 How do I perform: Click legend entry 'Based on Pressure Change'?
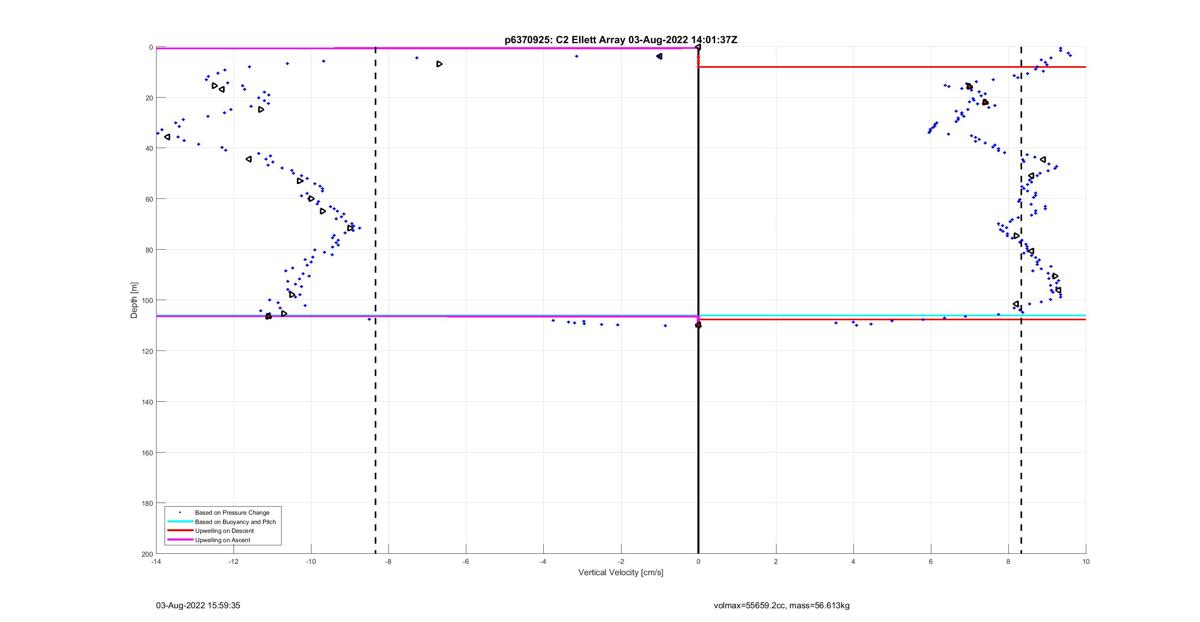232,513
